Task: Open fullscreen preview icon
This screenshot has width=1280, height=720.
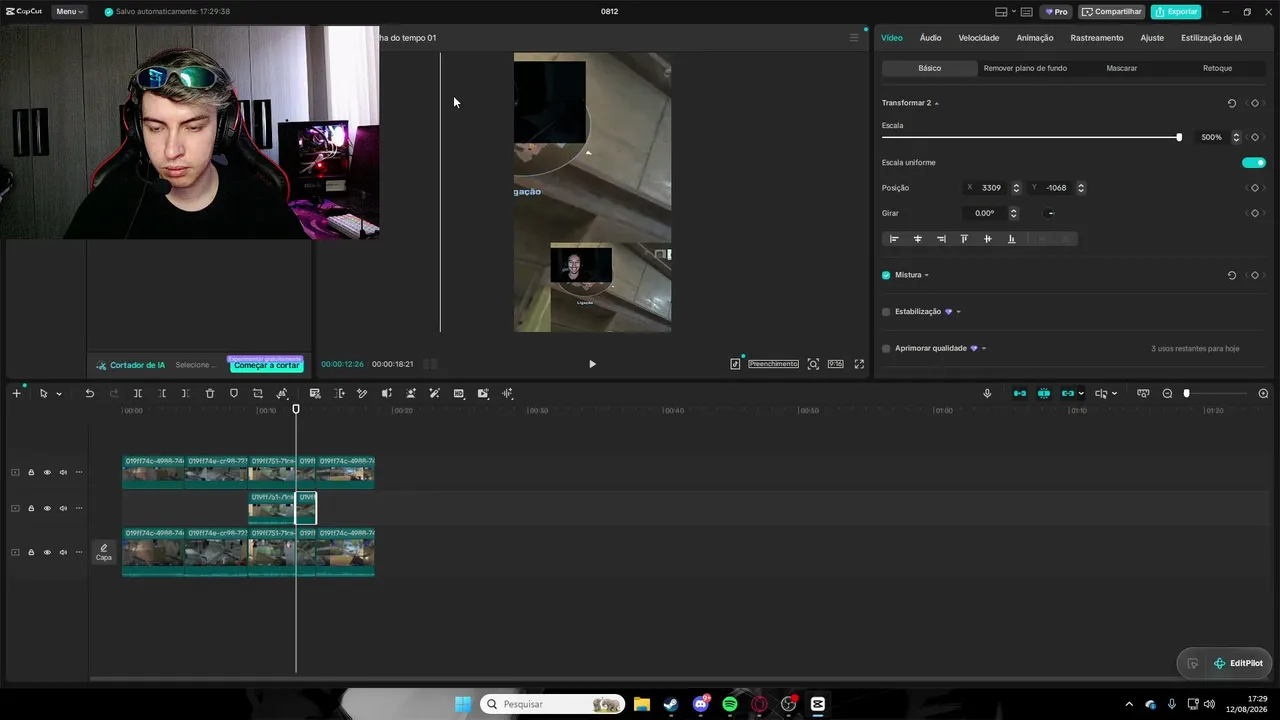Action: click(x=859, y=364)
